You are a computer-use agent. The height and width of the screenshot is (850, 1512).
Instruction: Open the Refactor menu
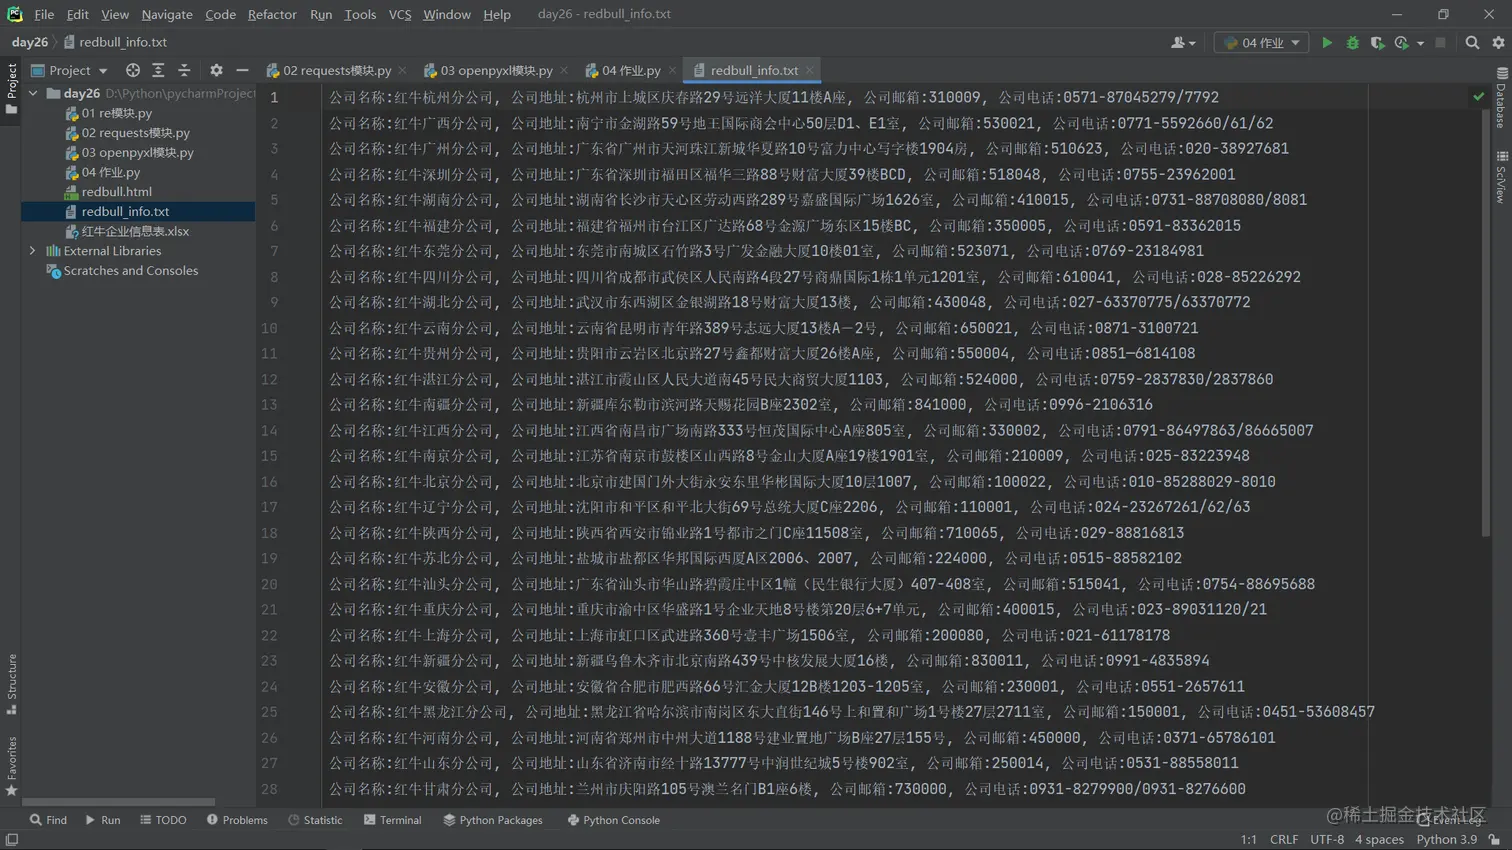tap(272, 15)
